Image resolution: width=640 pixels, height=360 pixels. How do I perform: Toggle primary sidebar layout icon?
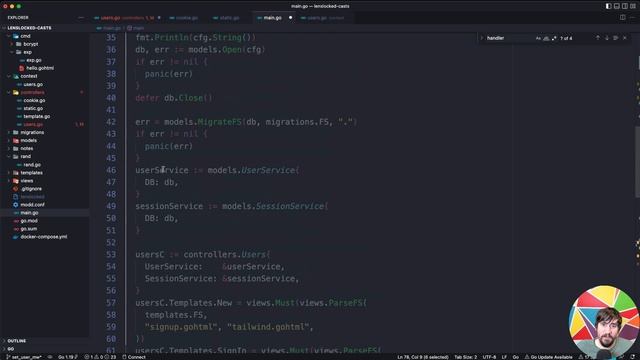click(x=609, y=6)
